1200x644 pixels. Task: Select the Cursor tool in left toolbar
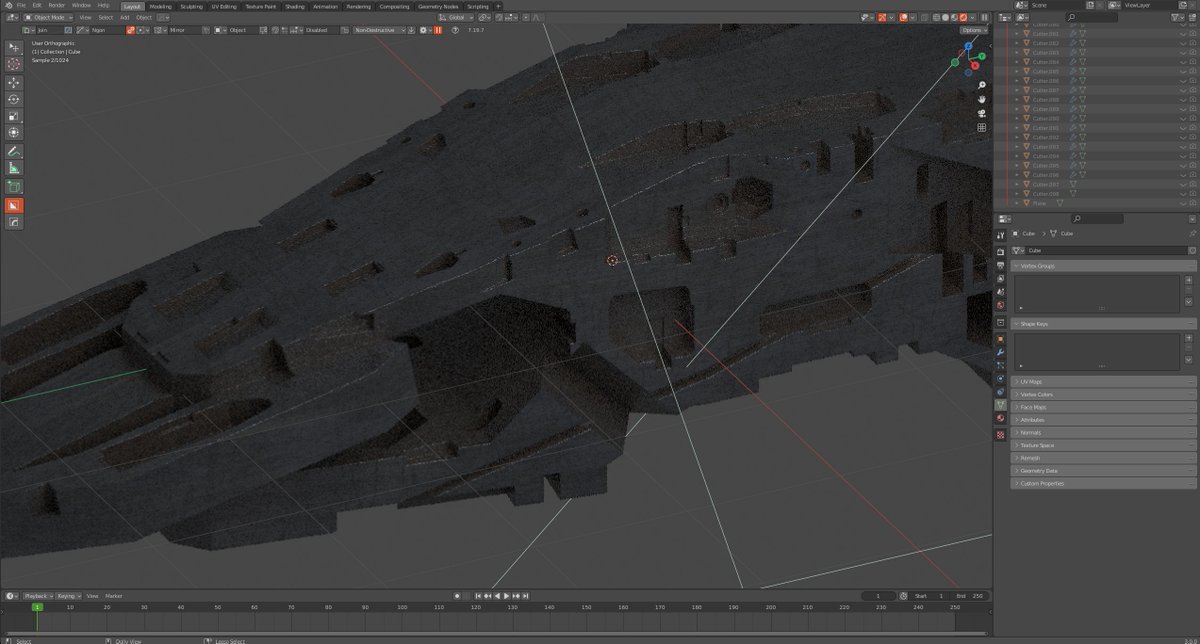(x=14, y=63)
